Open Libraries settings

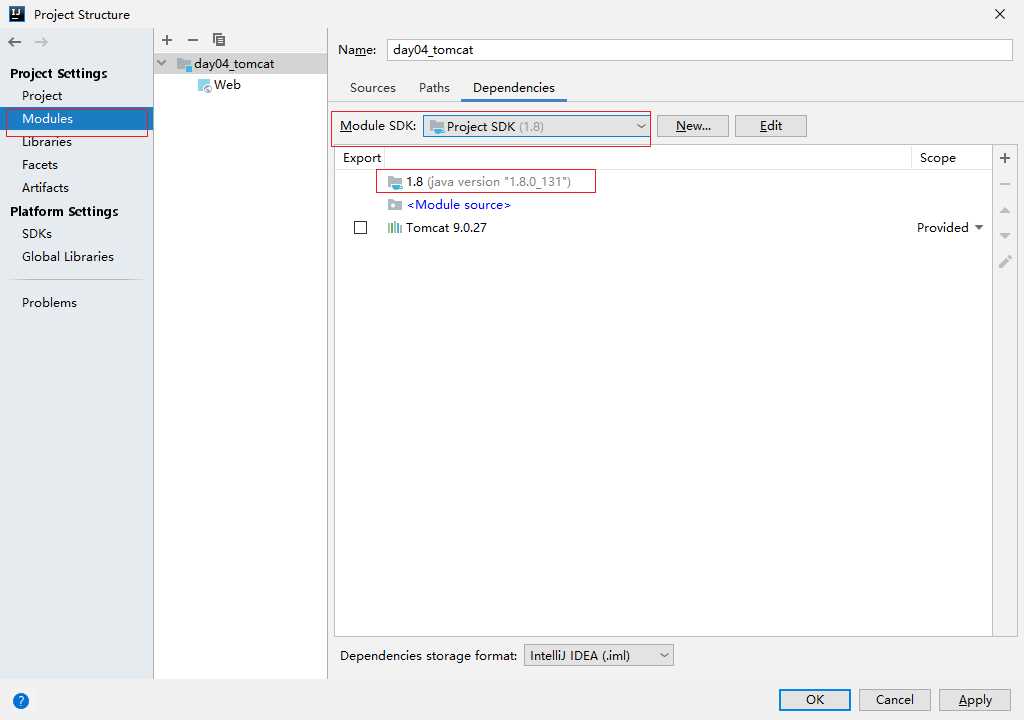tap(46, 142)
